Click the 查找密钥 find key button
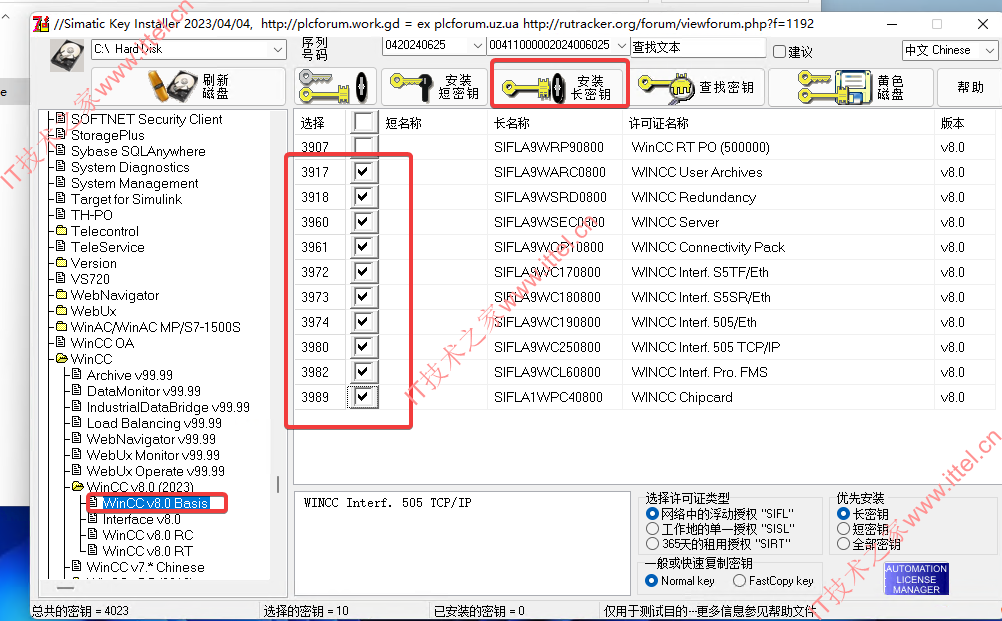1002x621 pixels. [698, 86]
